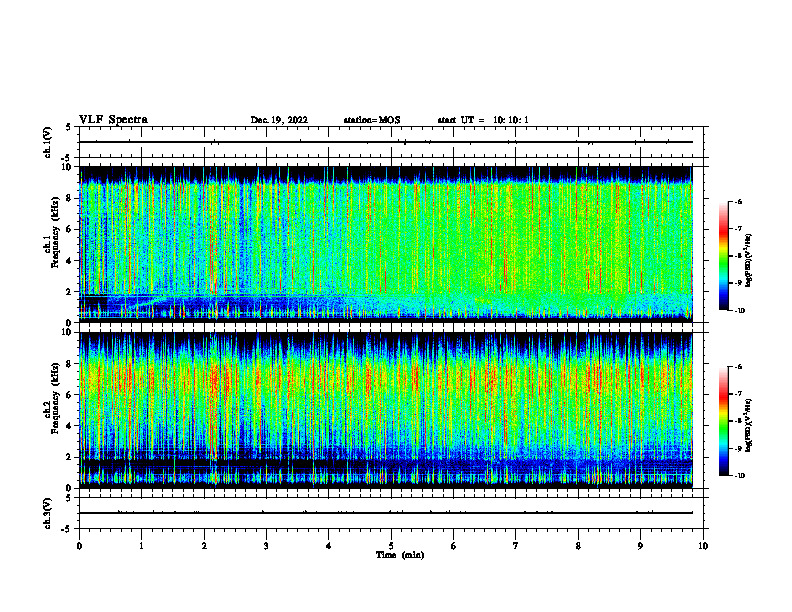Image resolution: width=792 pixels, height=612 pixels.
Task: Click the "8" kHz tick on ch.1 axis
Action: point(69,198)
